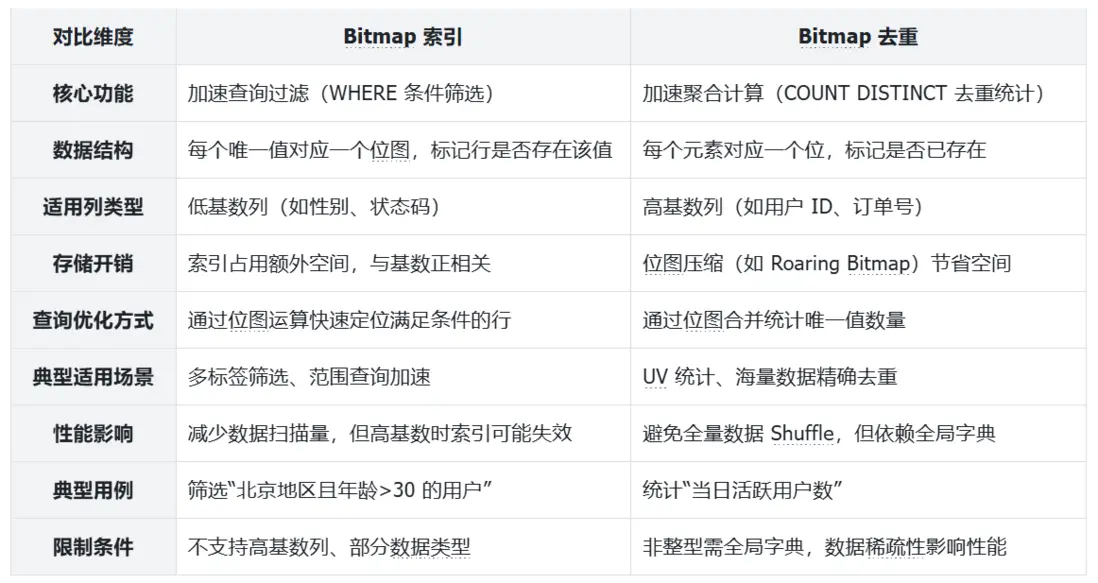Image resolution: width=1098 pixels, height=583 pixels.
Task: Select the 查询优化方式 row label
Action: [92, 321]
